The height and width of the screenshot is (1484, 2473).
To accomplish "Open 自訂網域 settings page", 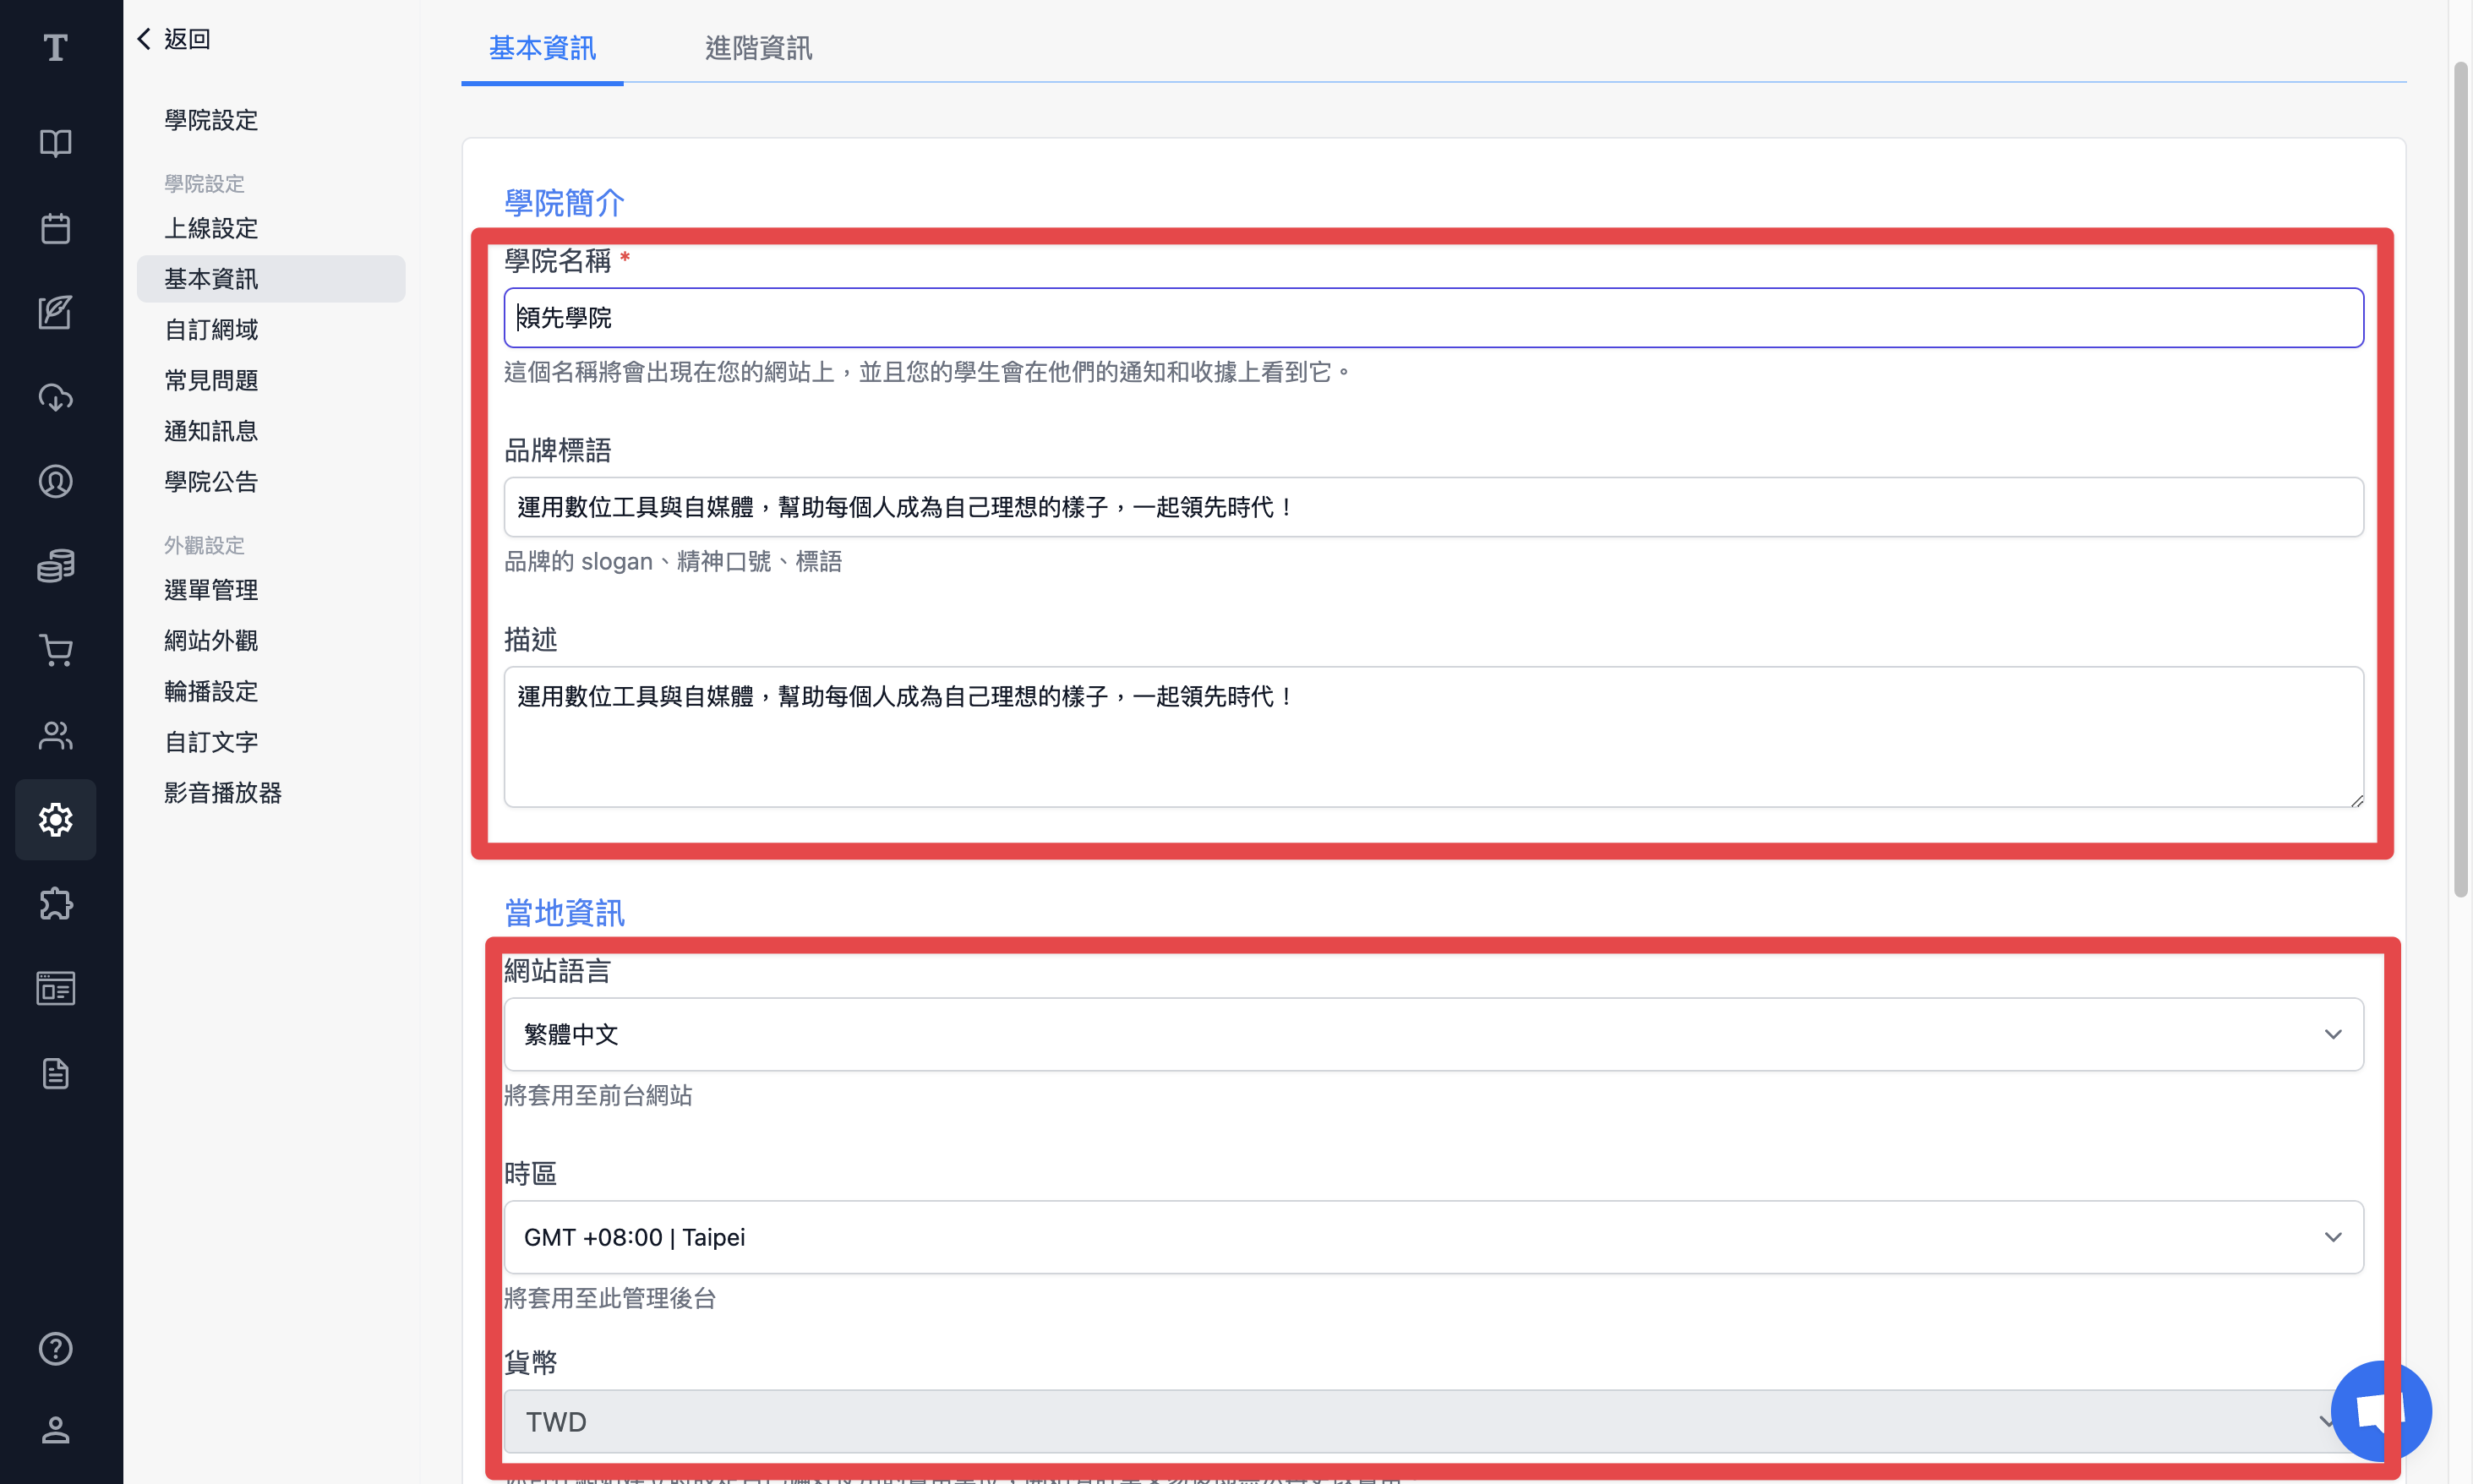I will [x=211, y=329].
